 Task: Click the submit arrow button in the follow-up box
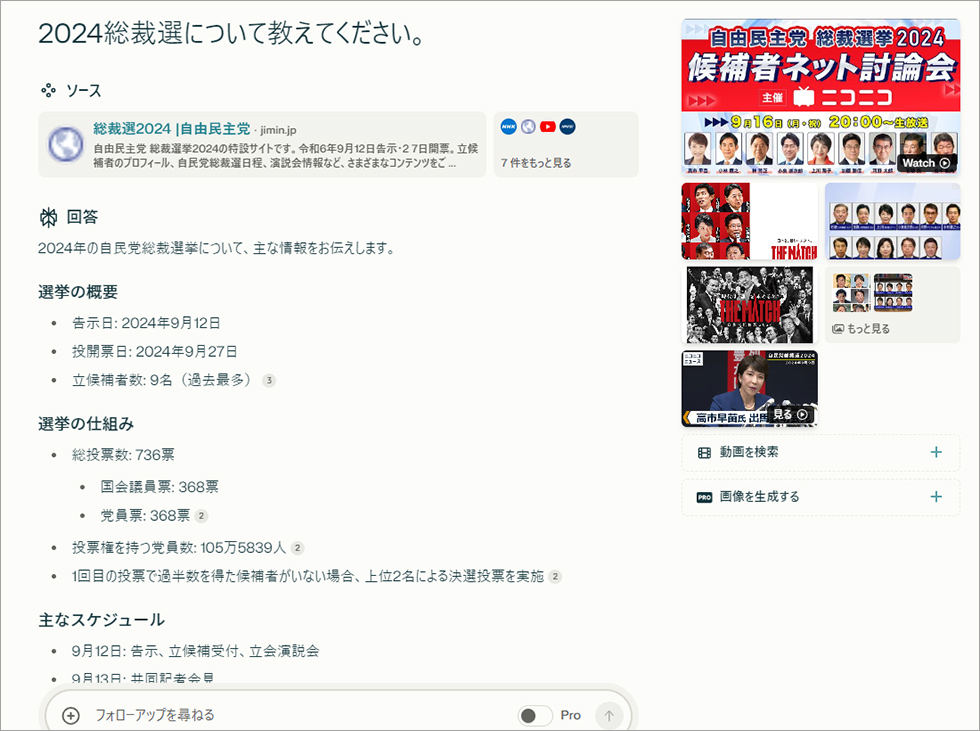(609, 715)
